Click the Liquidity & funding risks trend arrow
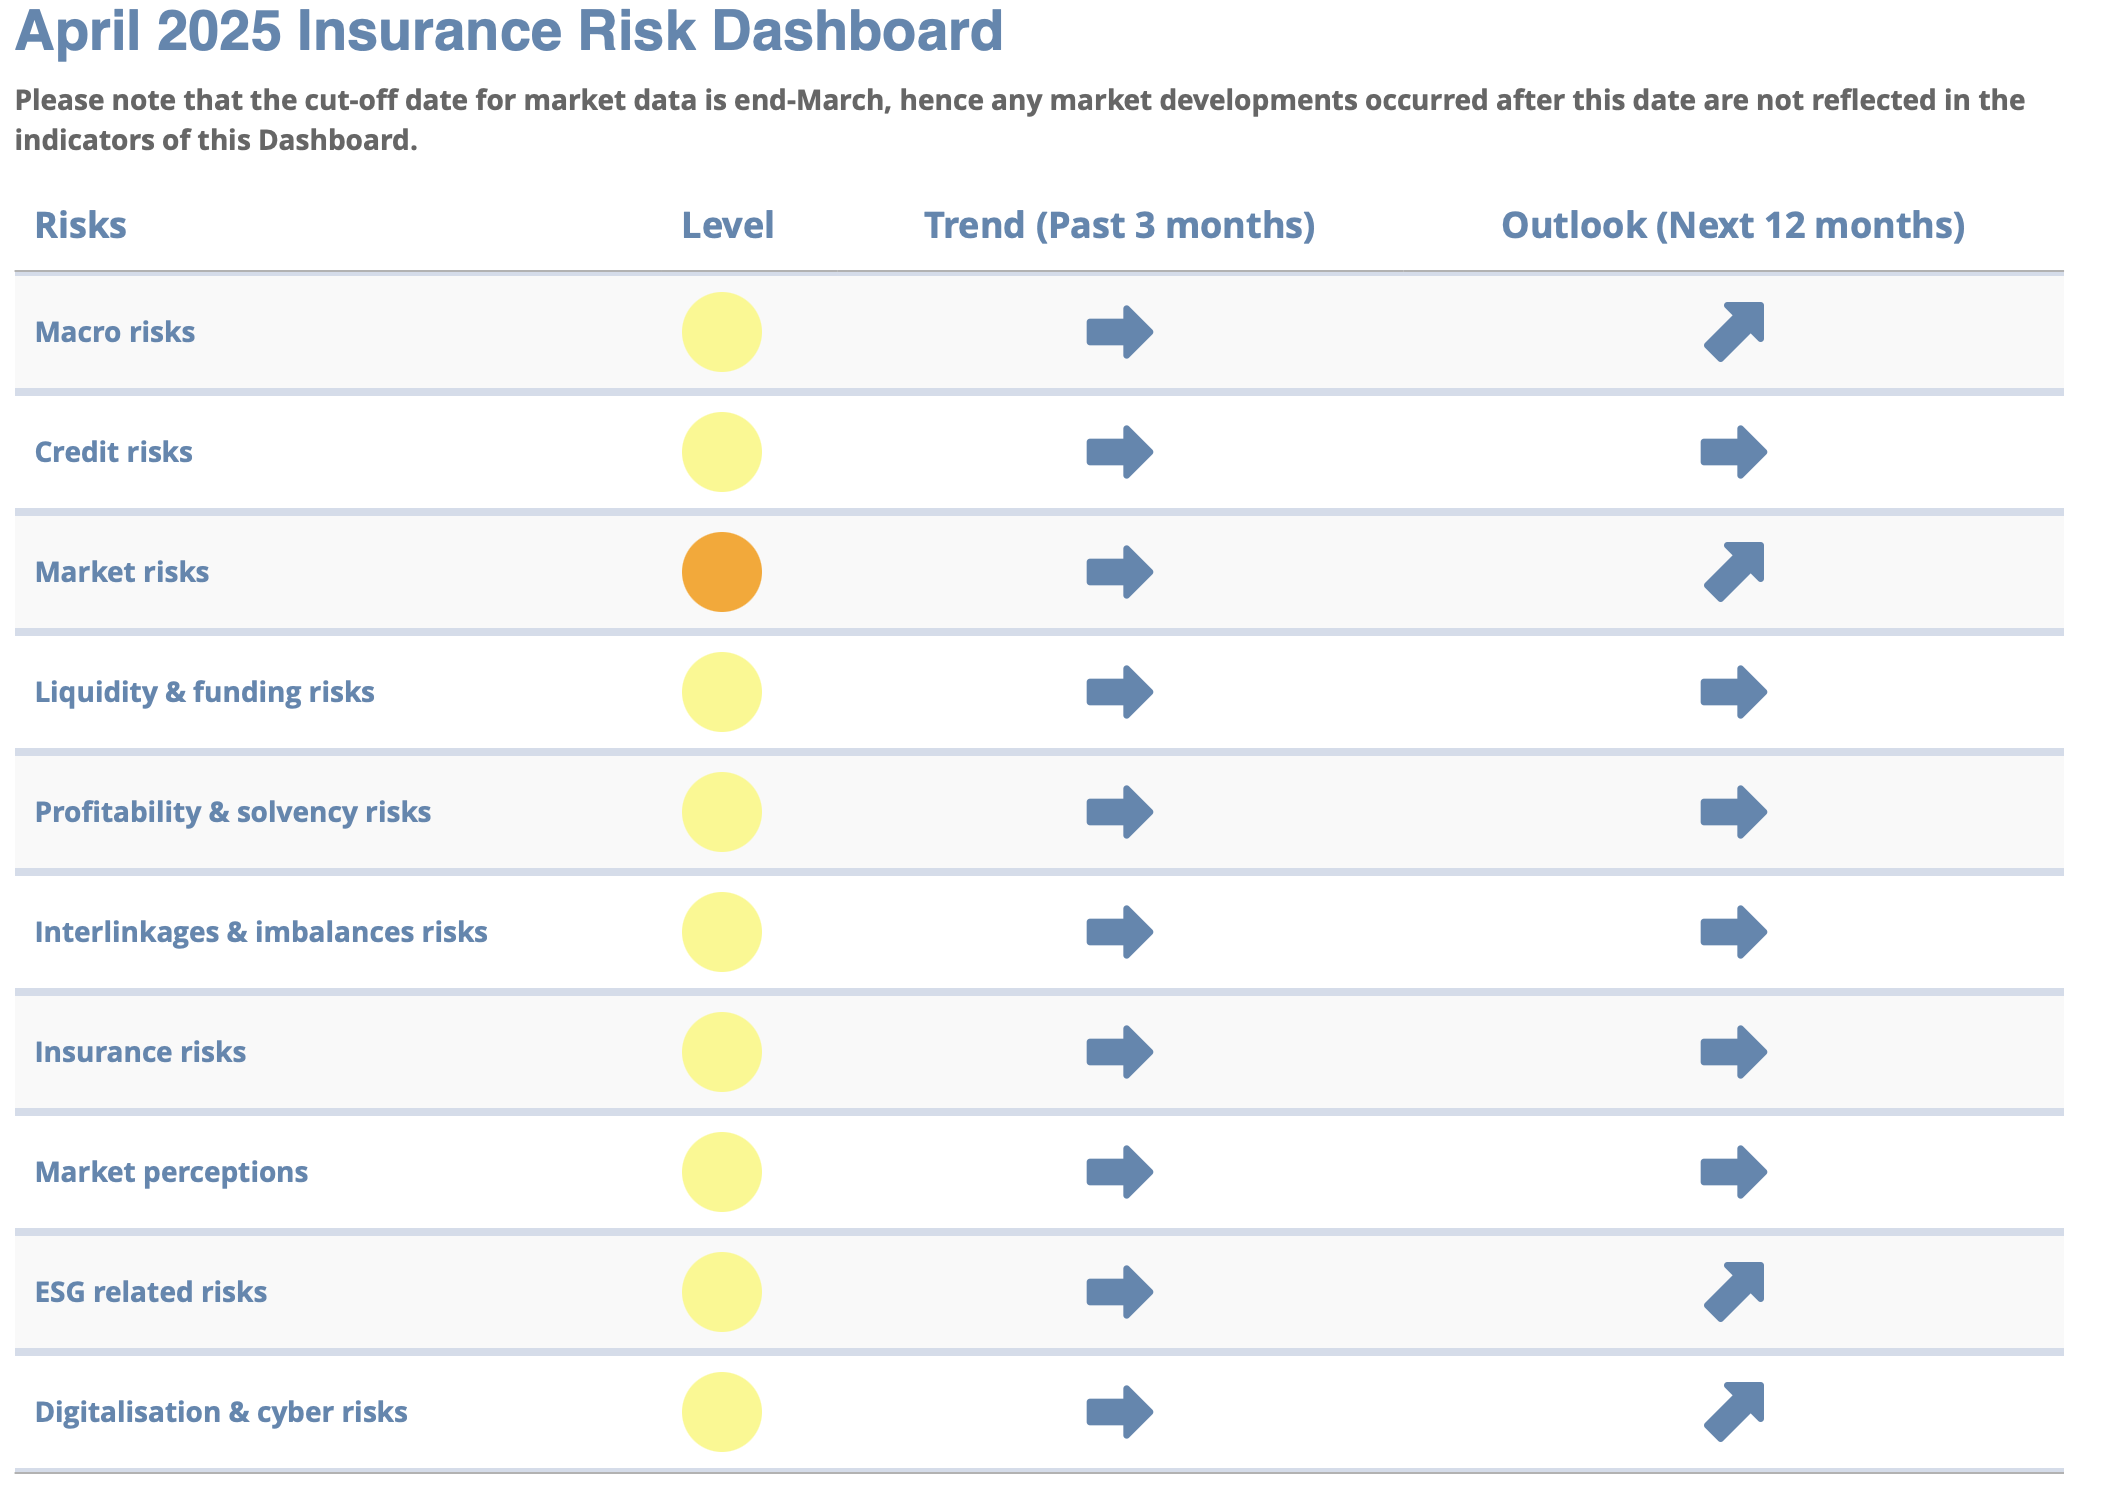Screen dimensions: 2102x1492 1120,692
